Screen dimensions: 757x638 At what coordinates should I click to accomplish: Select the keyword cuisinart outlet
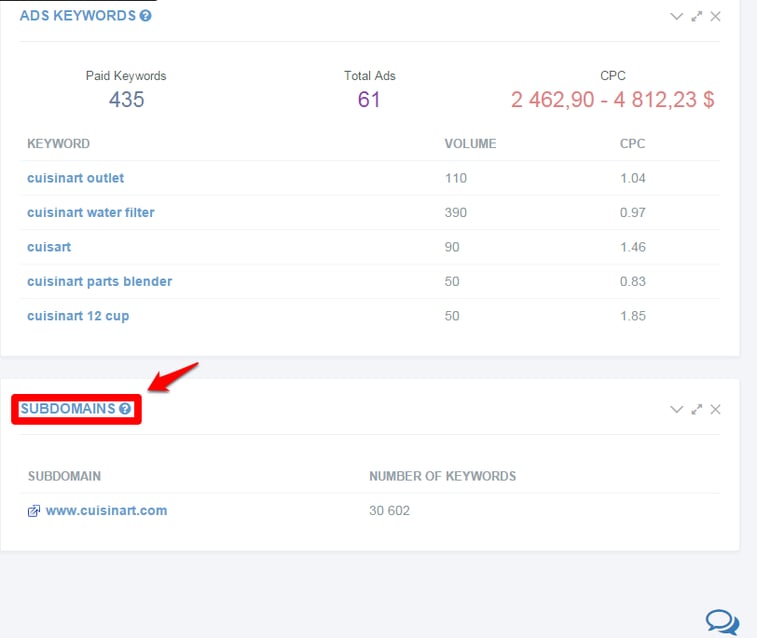(75, 178)
